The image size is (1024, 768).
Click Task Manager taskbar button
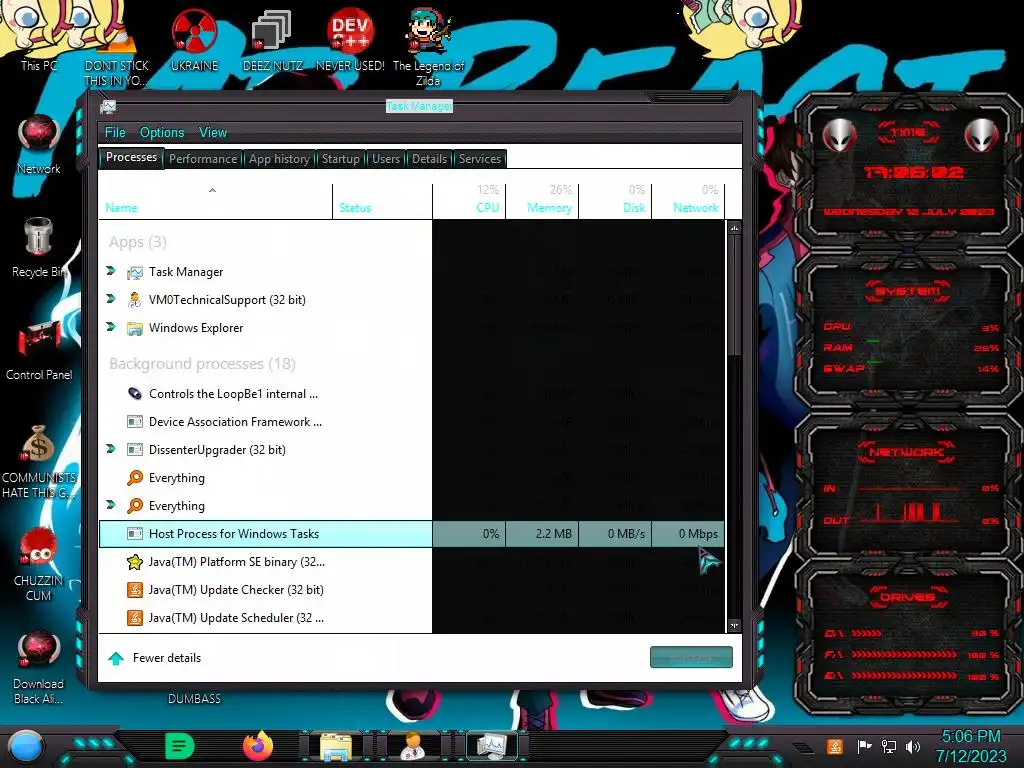(491, 746)
